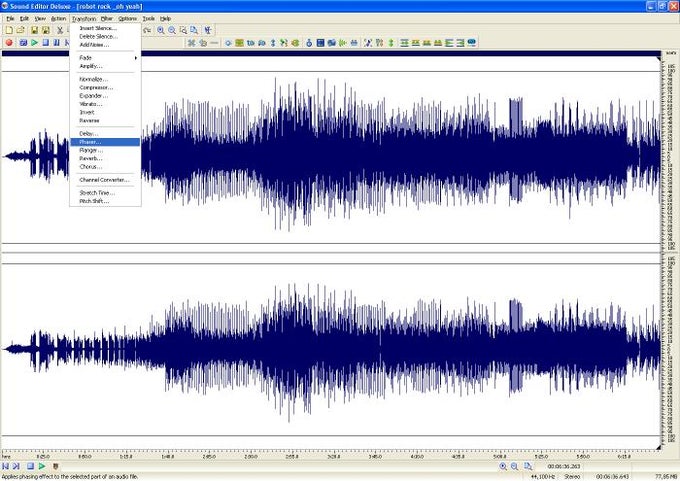Click the Save As disk icon
The width and height of the screenshot is (680, 481).
click(x=46, y=30)
